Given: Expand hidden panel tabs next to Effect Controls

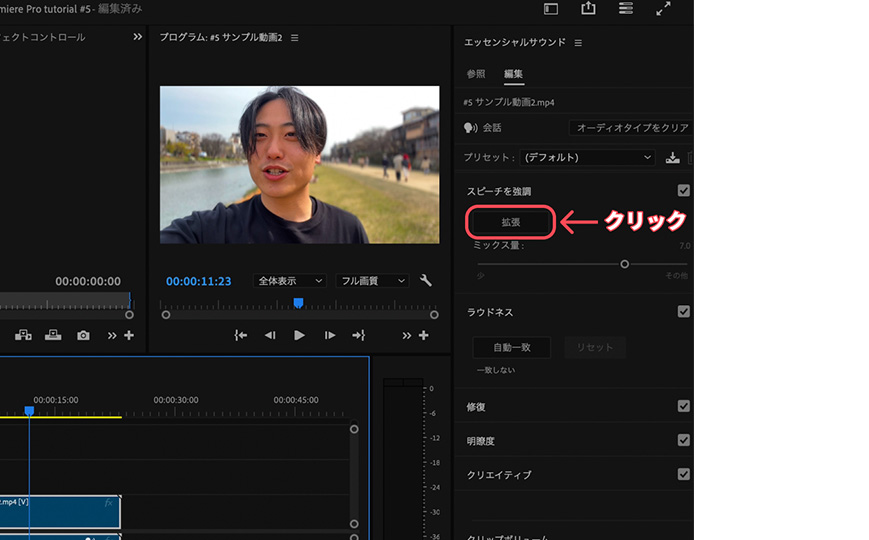Looking at the screenshot, I should [x=137, y=37].
